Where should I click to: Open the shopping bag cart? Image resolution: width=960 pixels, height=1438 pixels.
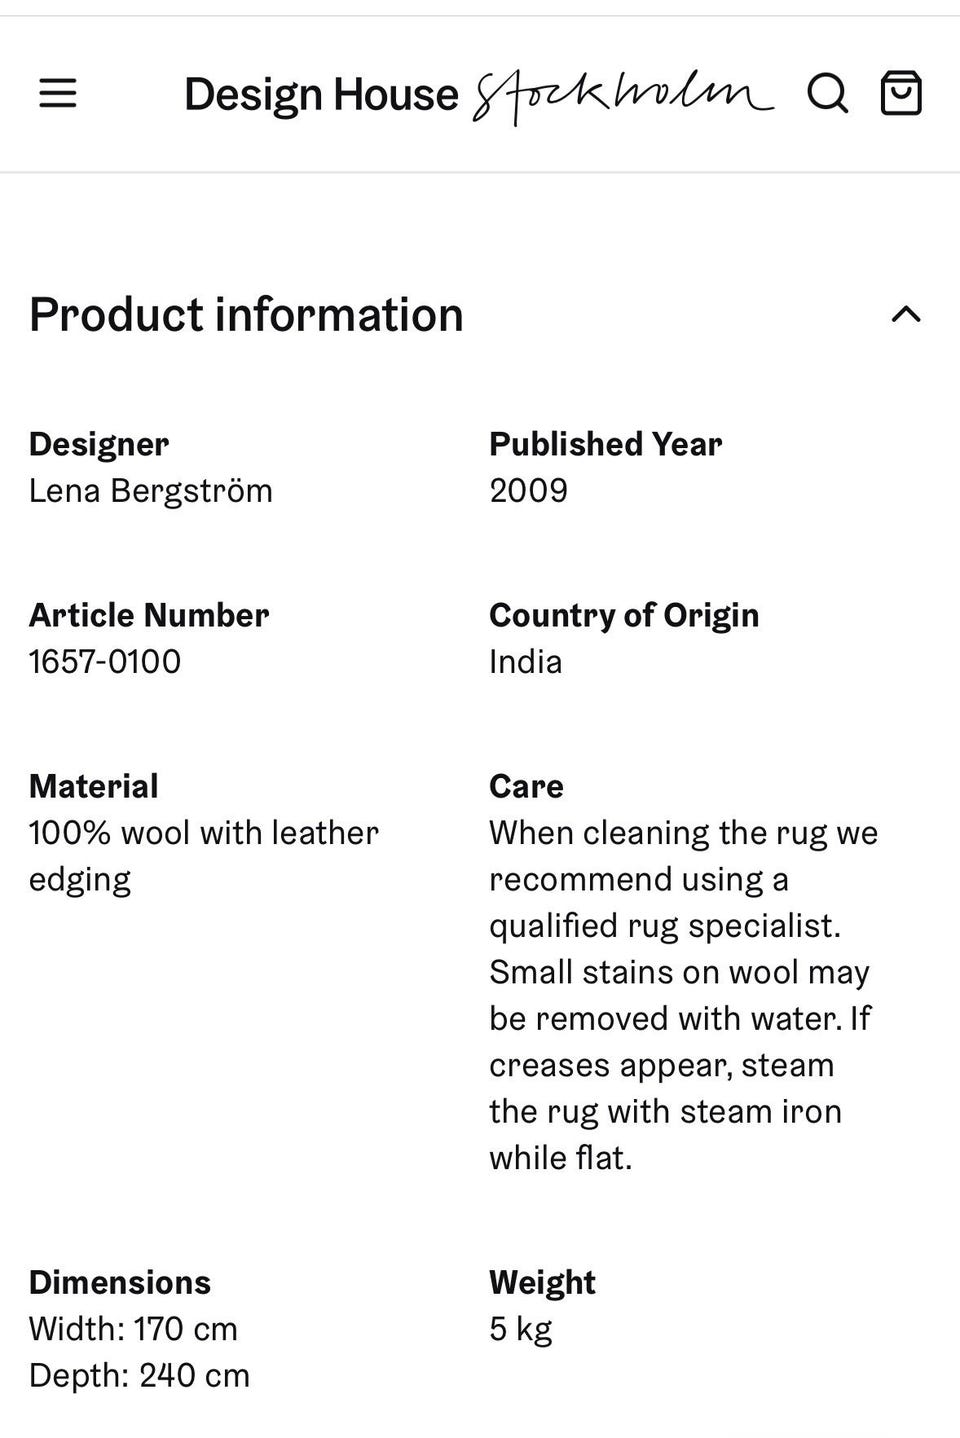click(x=901, y=93)
